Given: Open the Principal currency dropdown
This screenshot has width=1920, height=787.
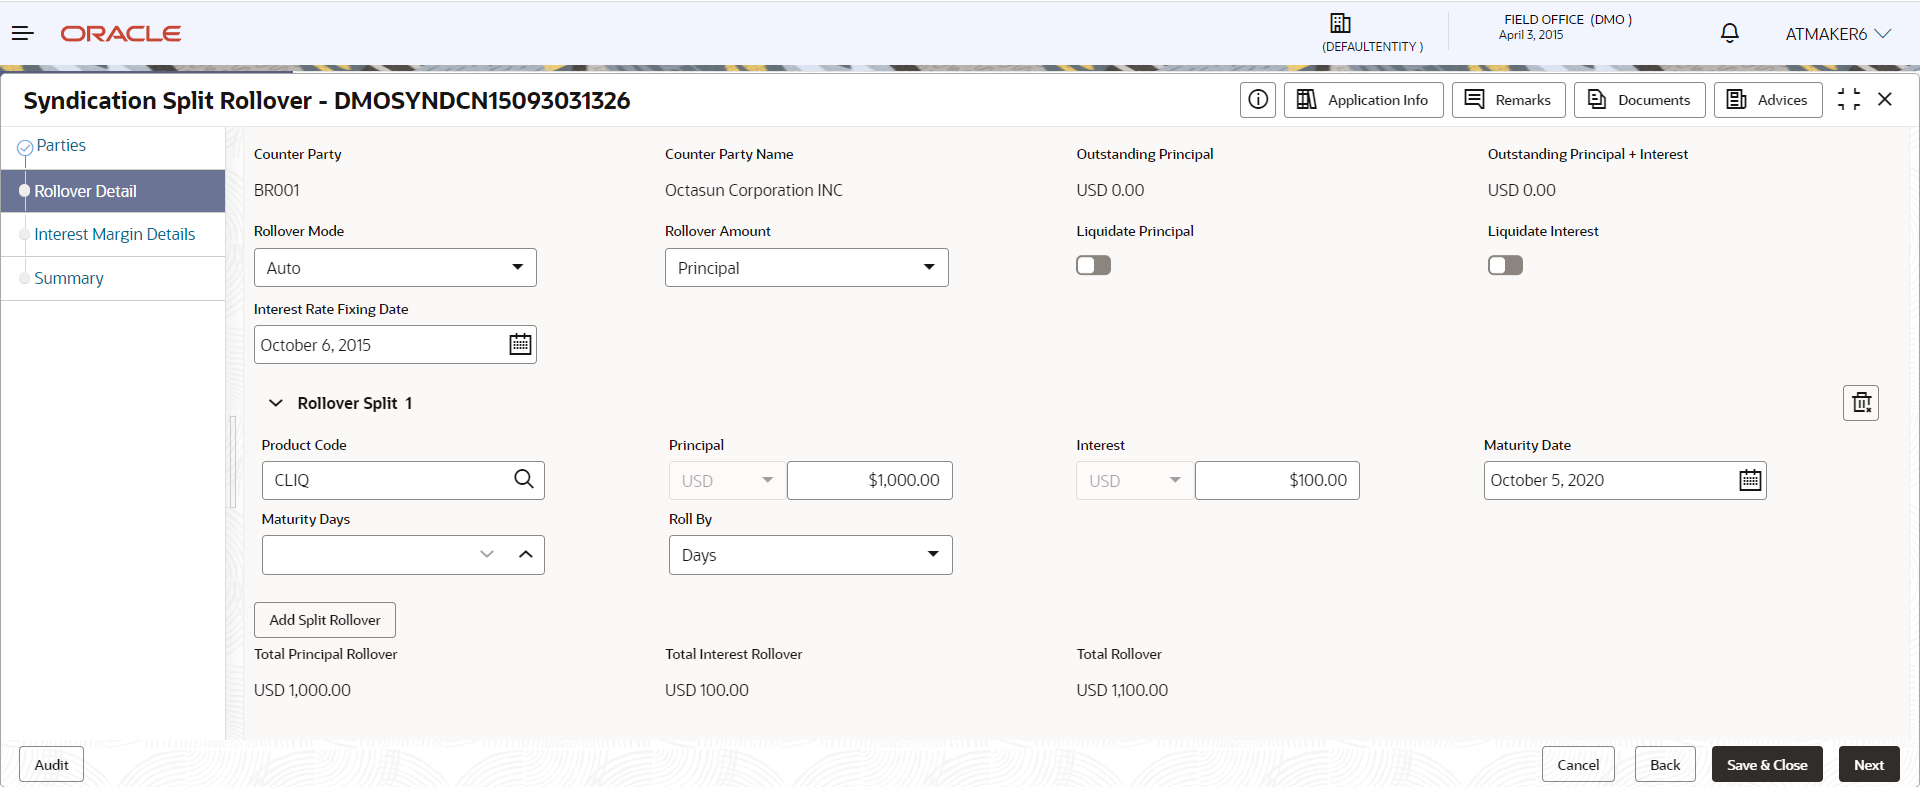Looking at the screenshot, I should [728, 481].
